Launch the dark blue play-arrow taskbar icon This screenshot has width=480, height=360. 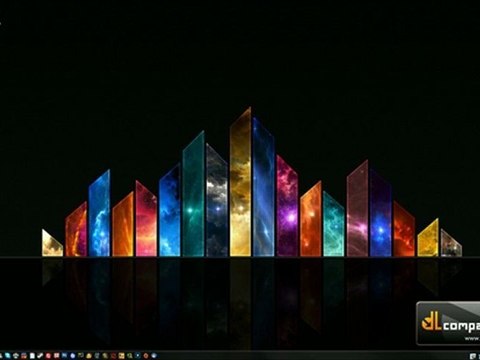click(x=138, y=356)
